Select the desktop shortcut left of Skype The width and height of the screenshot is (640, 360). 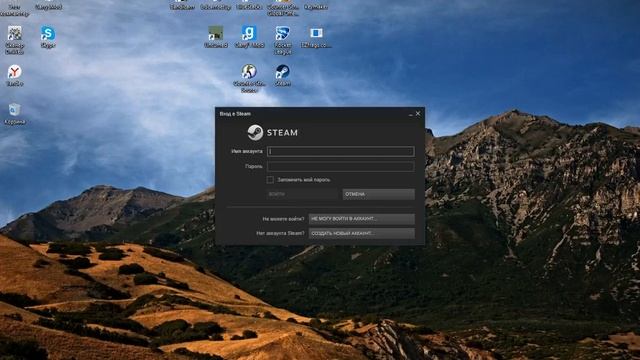14,40
